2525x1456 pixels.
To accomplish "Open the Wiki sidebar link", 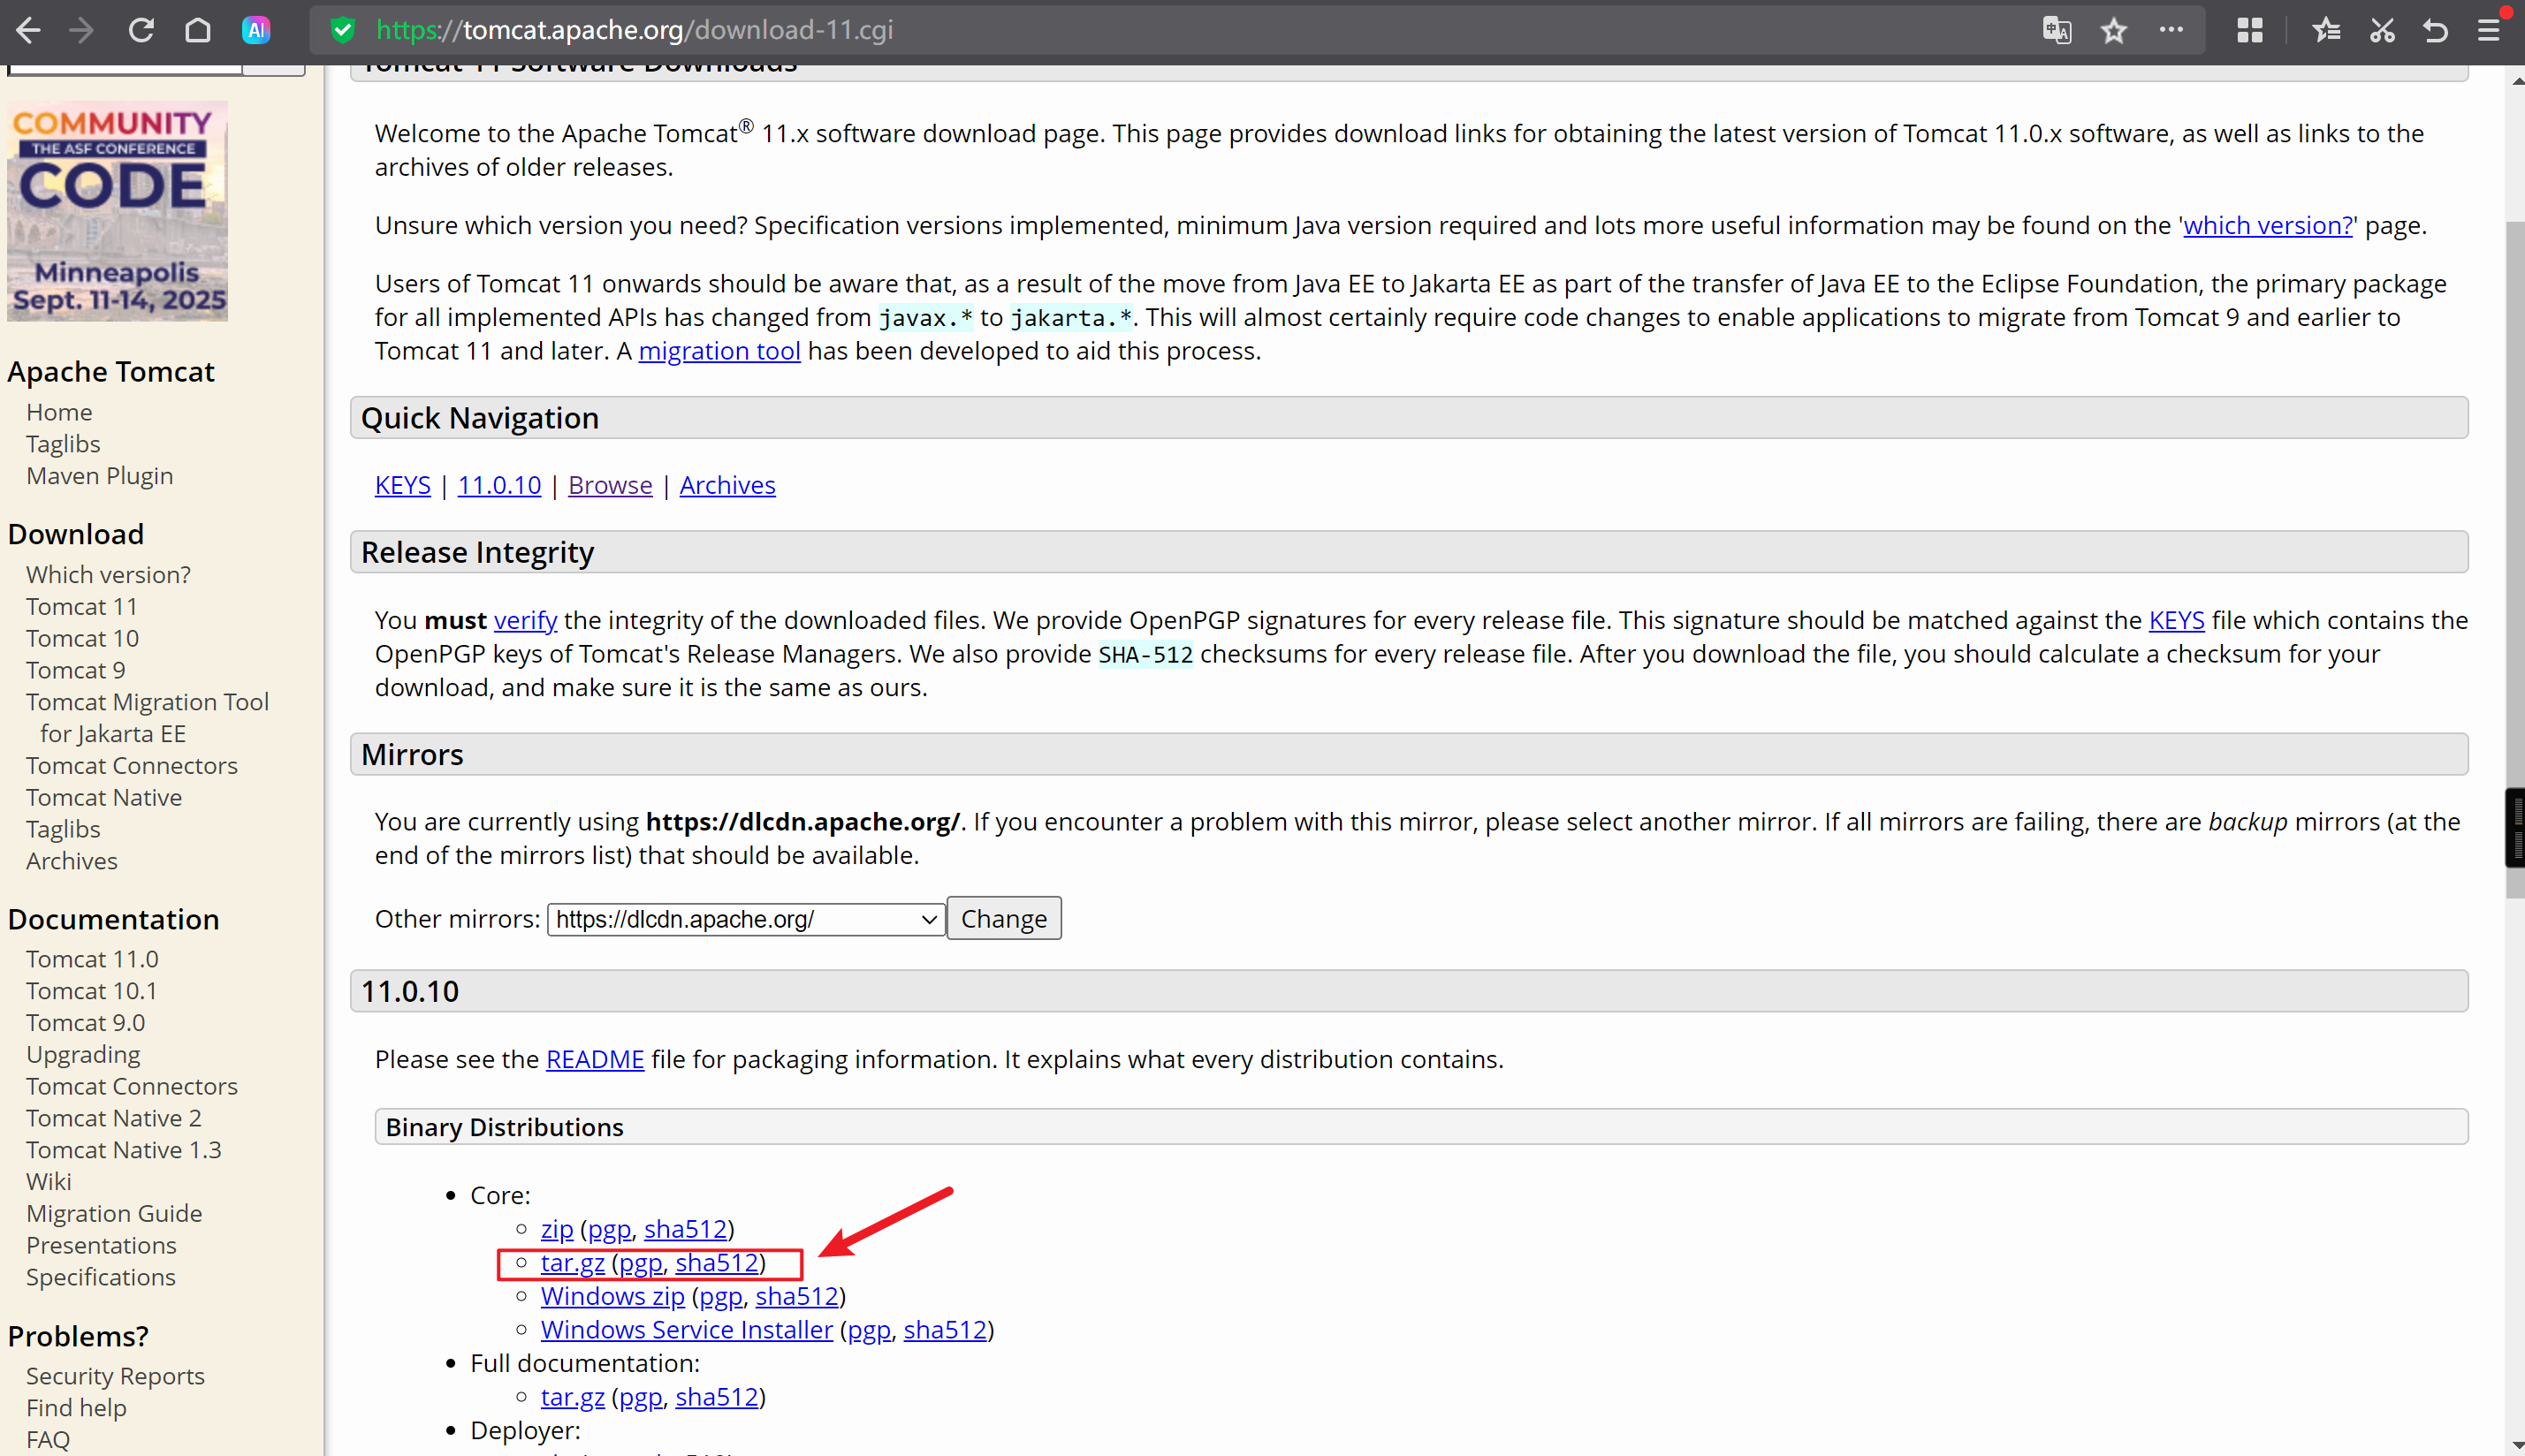I will pos(49,1182).
